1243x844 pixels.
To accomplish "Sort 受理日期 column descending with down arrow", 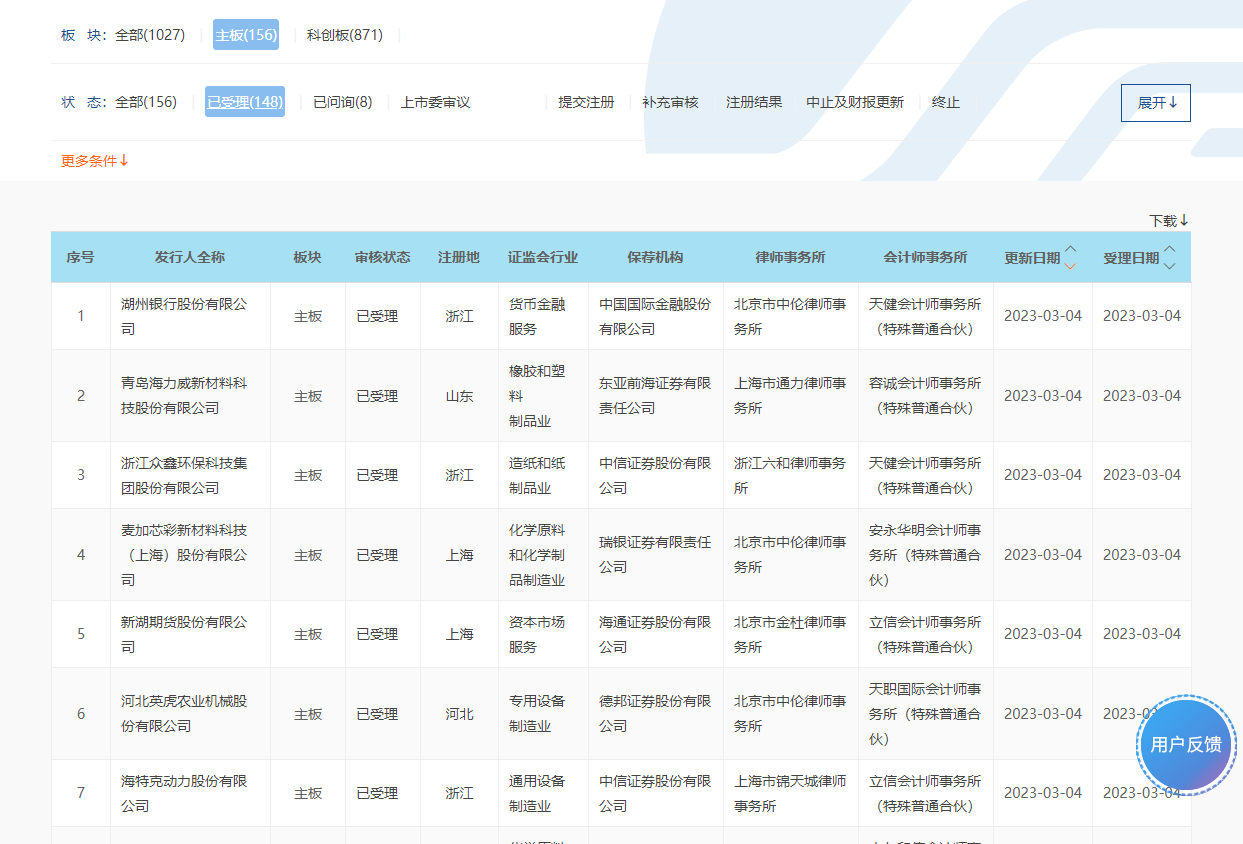I will point(1169,266).
